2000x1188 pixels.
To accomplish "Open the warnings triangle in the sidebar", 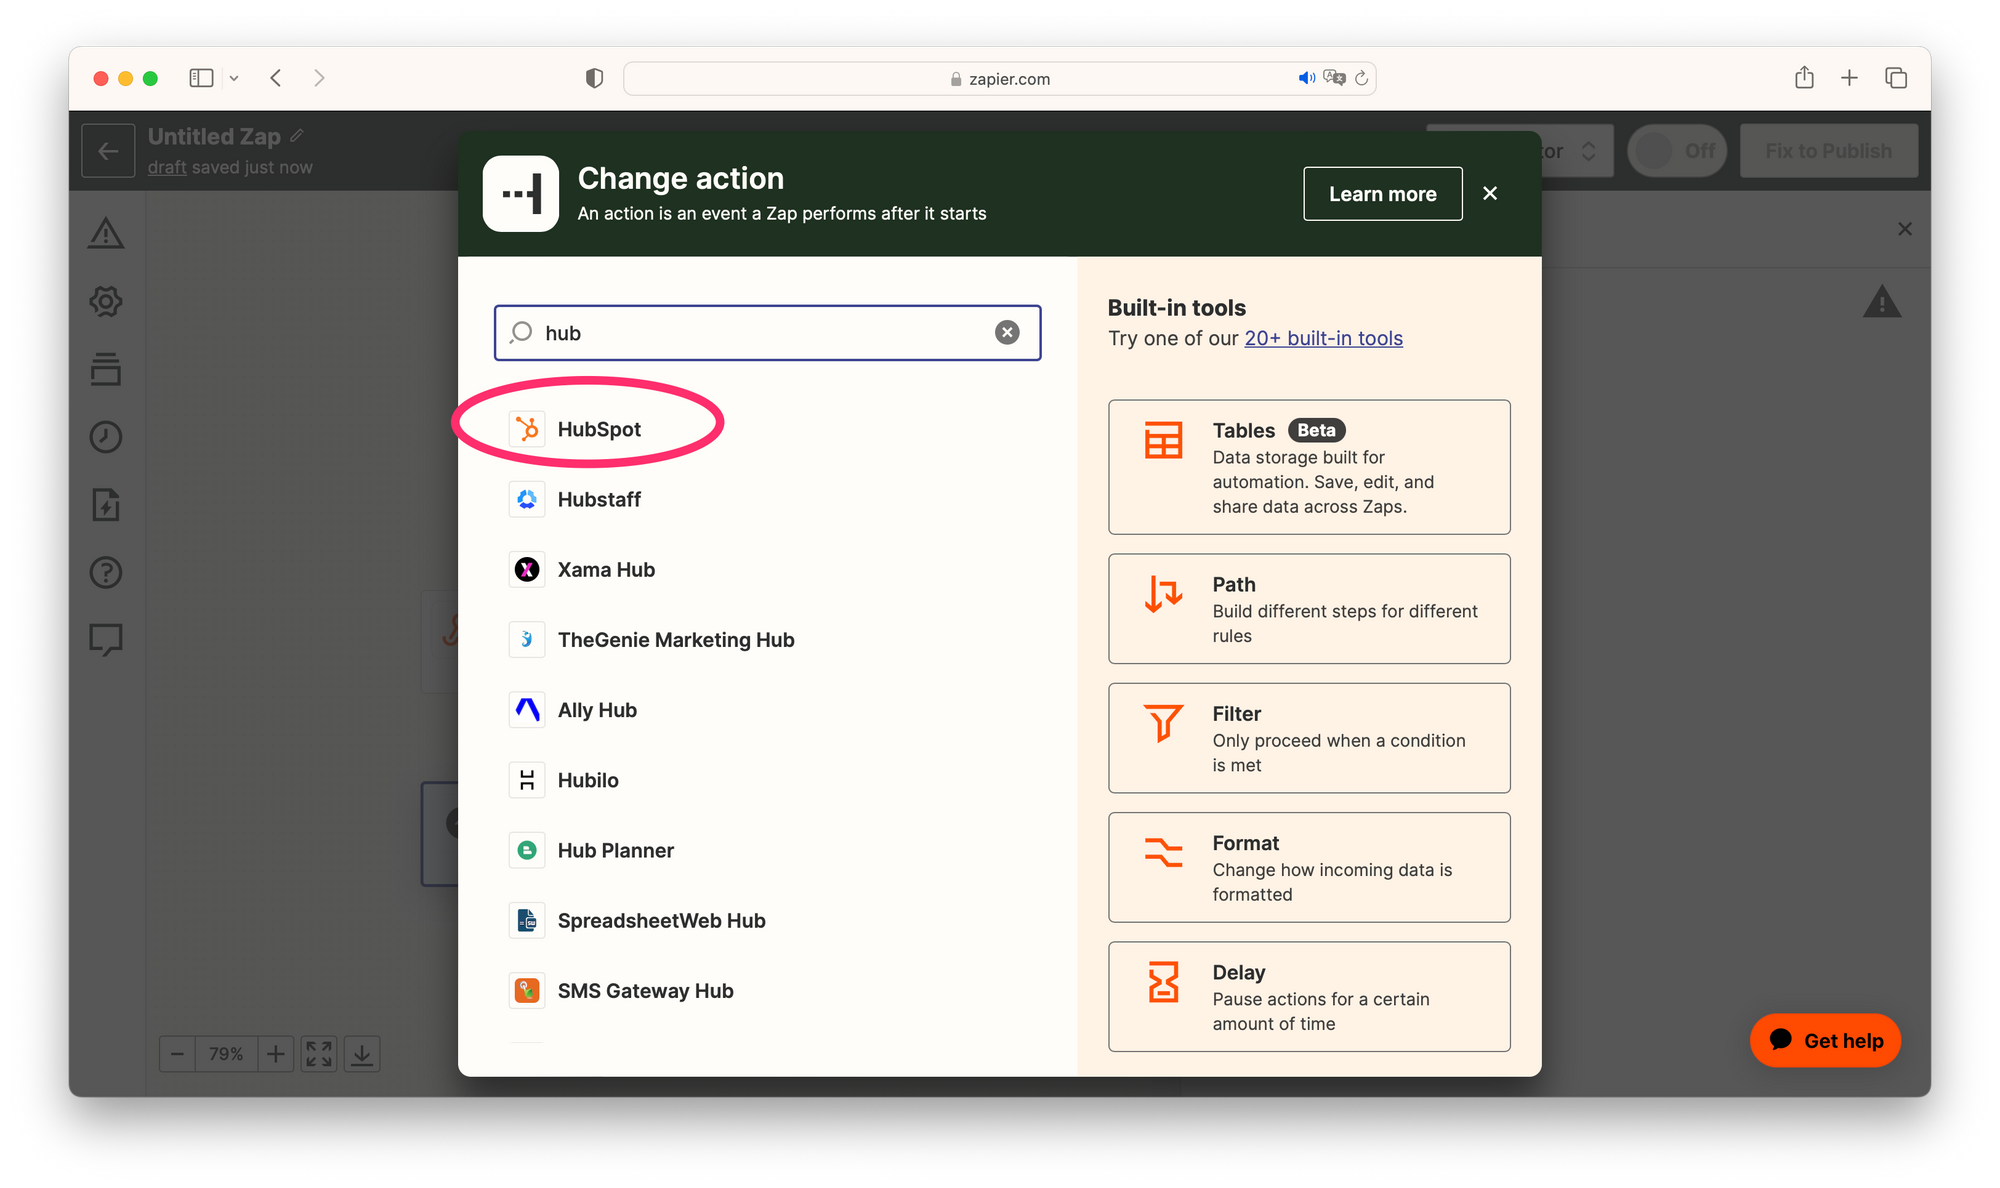I will [106, 233].
